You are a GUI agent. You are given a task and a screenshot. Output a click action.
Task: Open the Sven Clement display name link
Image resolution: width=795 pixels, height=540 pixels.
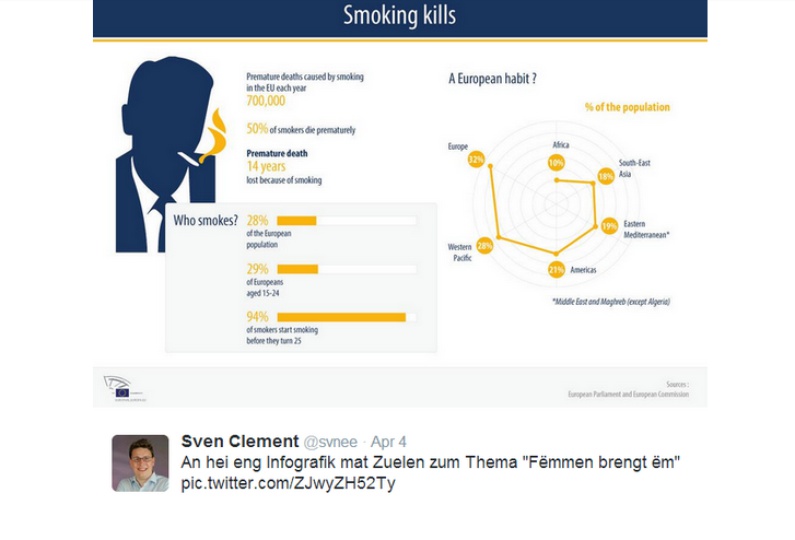click(240, 441)
